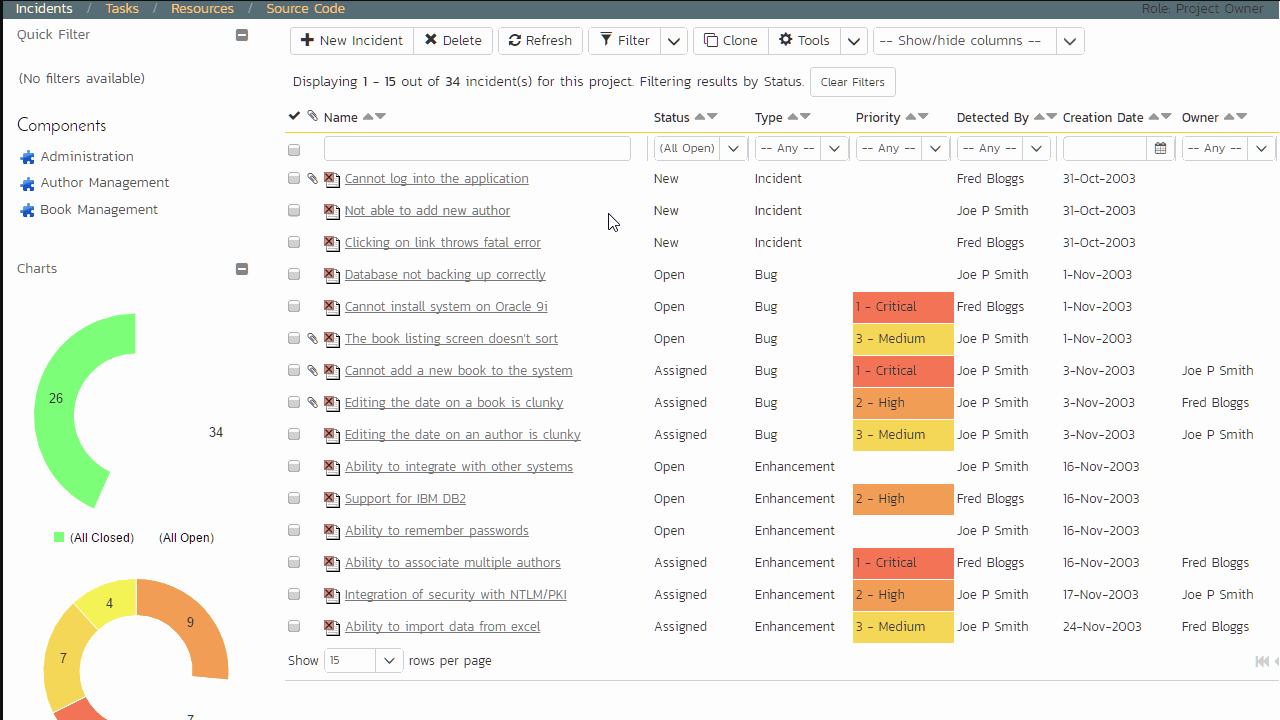Select the New Incident plus icon
This screenshot has width=1280, height=720.
(x=307, y=40)
